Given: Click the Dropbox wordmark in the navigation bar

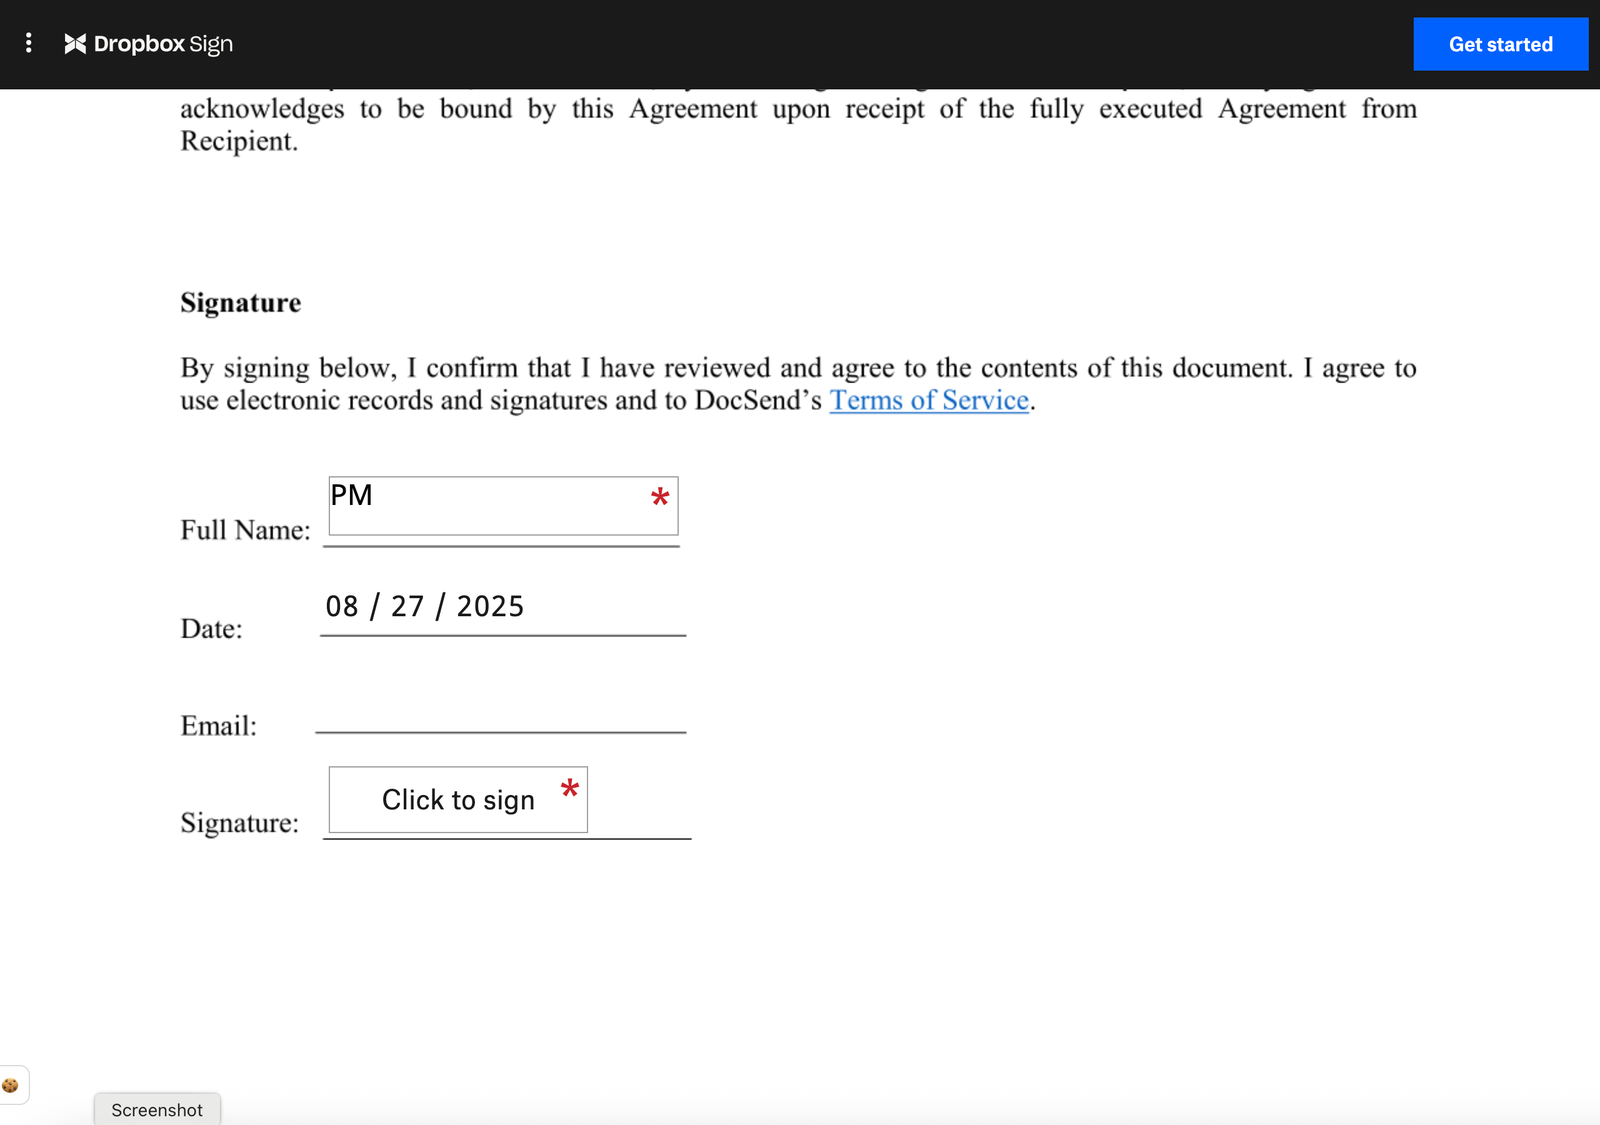Looking at the screenshot, I should 140,44.
